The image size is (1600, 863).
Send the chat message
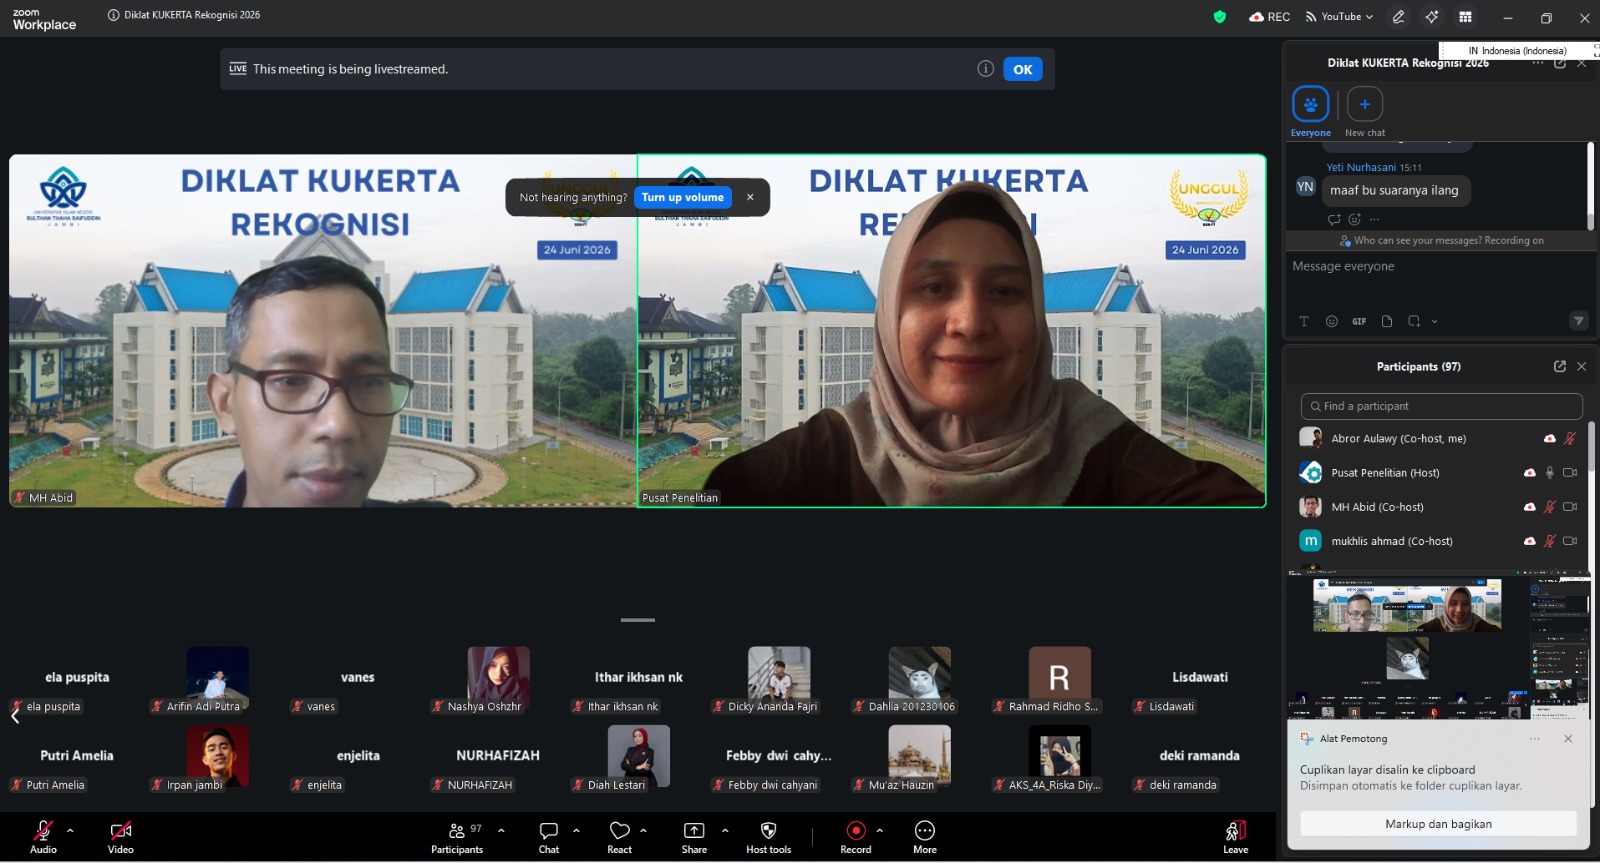(x=1578, y=321)
